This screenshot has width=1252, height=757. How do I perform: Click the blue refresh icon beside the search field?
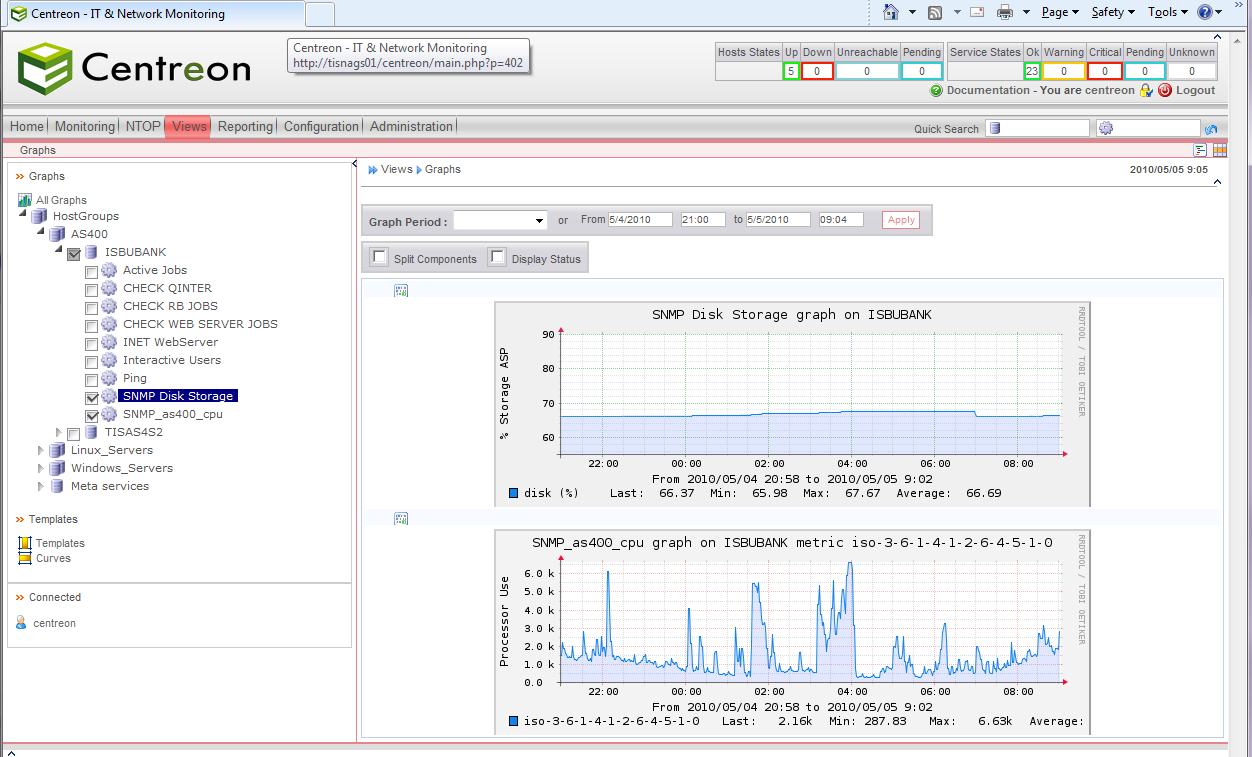(1211, 128)
